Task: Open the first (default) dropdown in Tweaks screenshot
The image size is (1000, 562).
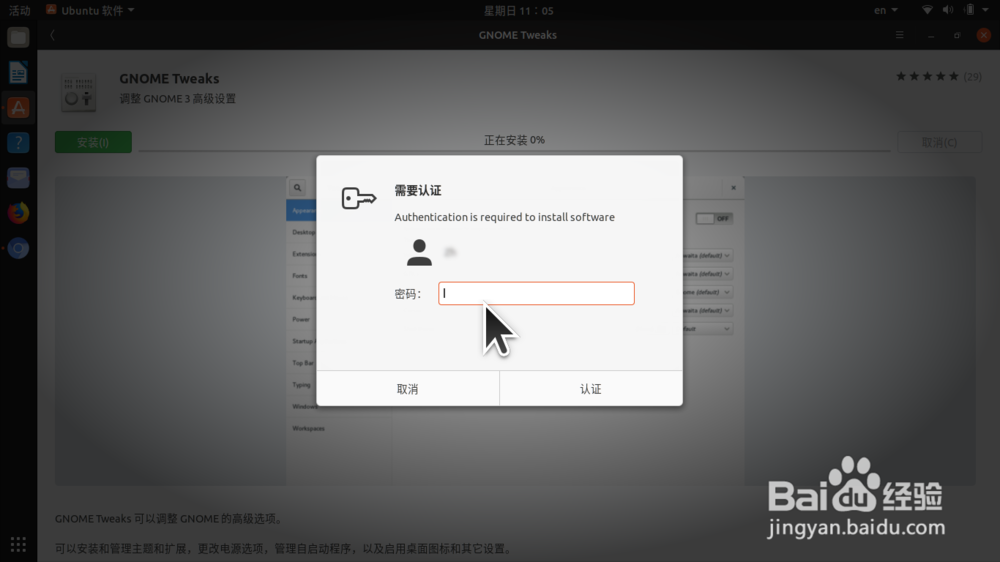Action: 707,256
